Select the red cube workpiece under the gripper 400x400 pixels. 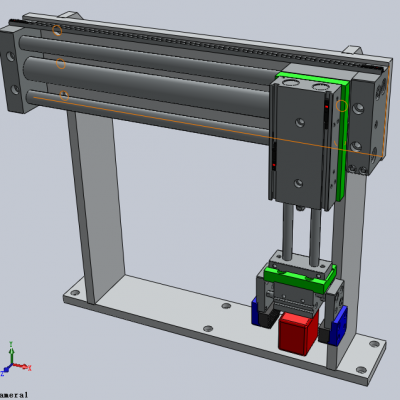click(x=298, y=333)
